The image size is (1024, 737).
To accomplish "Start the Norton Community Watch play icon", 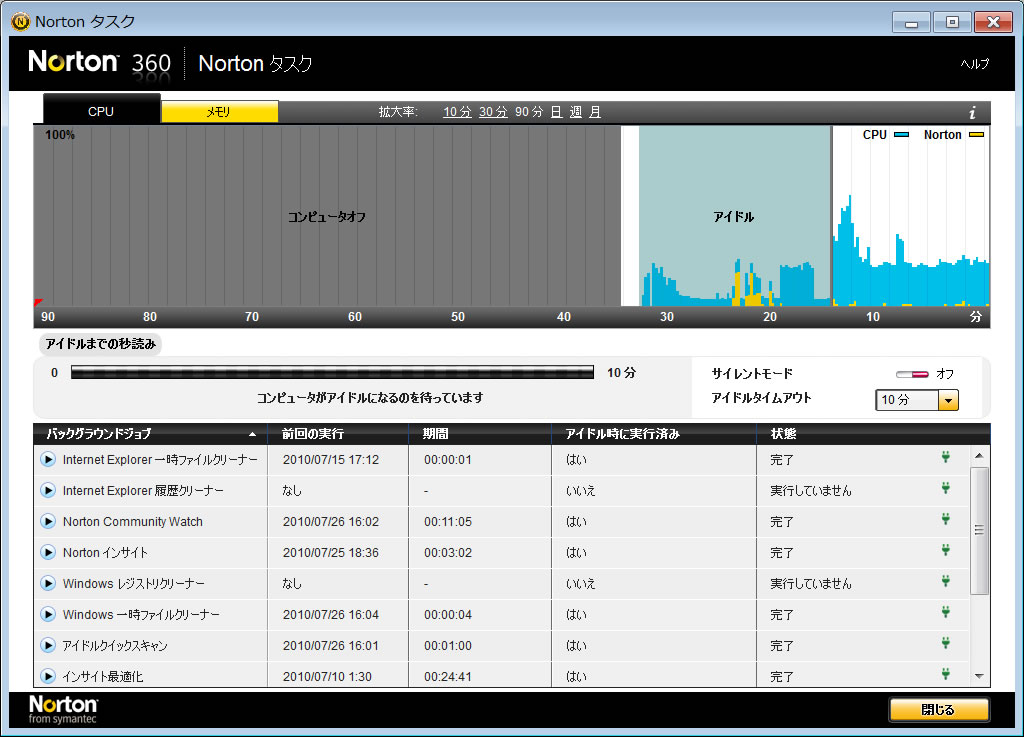I will 48,522.
